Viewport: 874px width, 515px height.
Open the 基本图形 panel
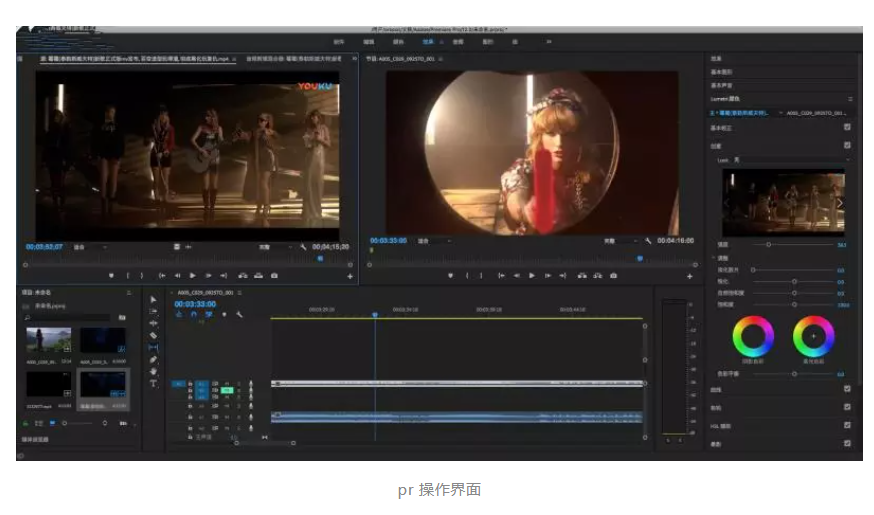pos(721,72)
